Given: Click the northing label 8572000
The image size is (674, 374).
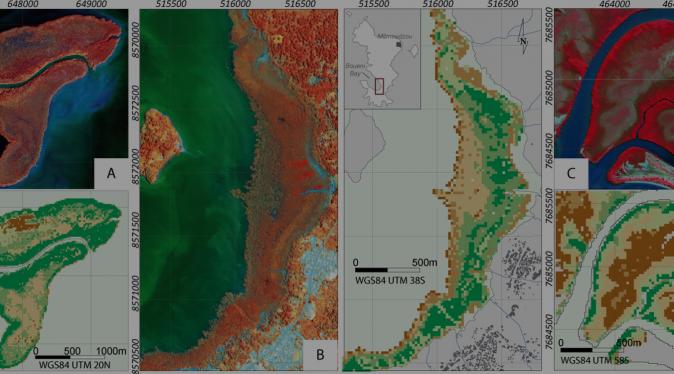Looking at the screenshot, I should (135, 167).
